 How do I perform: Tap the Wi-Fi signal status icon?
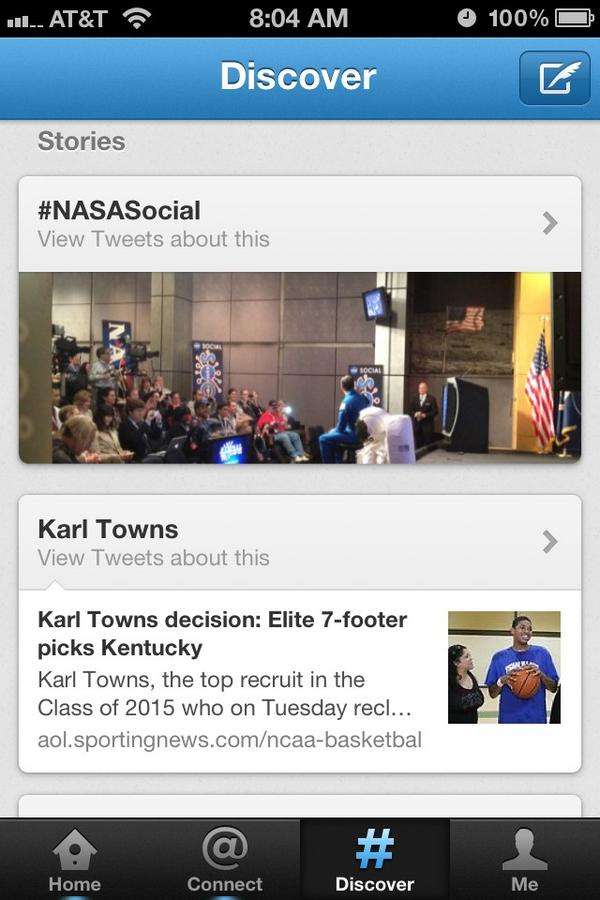click(137, 18)
